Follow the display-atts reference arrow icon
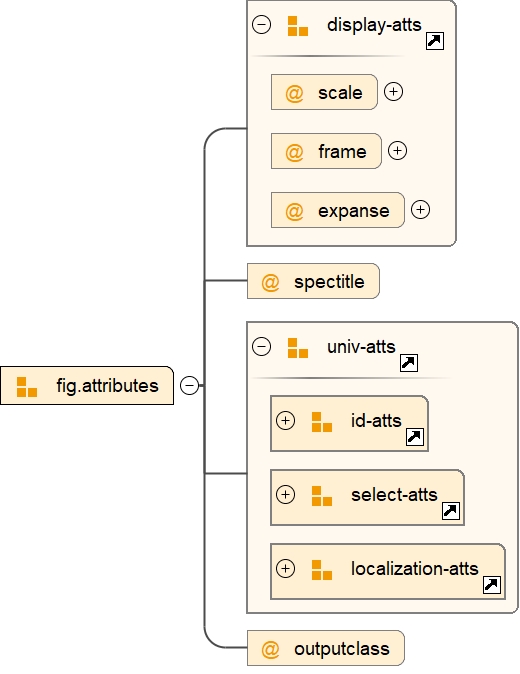Viewport: 520px width, 674px height. click(x=435, y=41)
